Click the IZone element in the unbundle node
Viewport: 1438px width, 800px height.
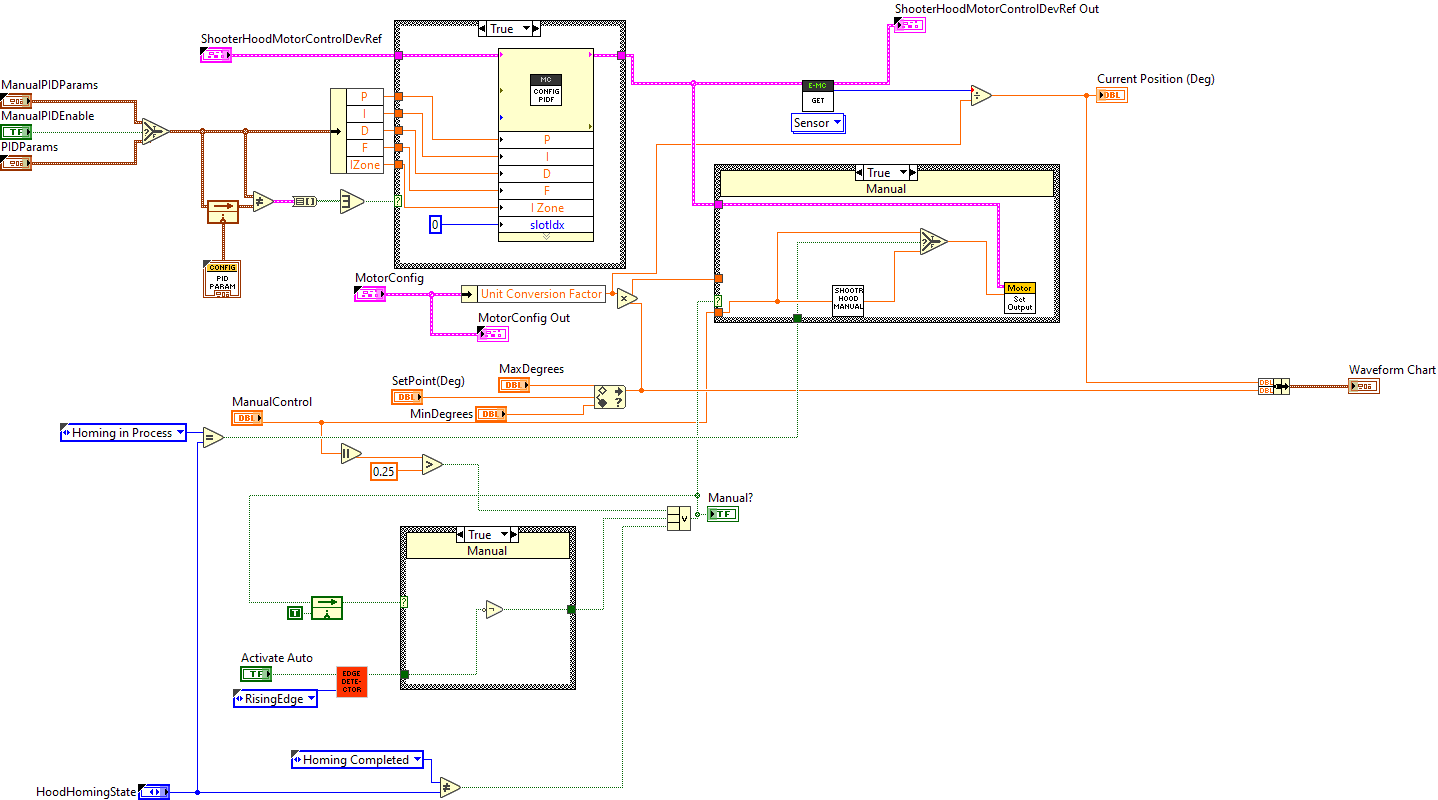tap(364, 165)
